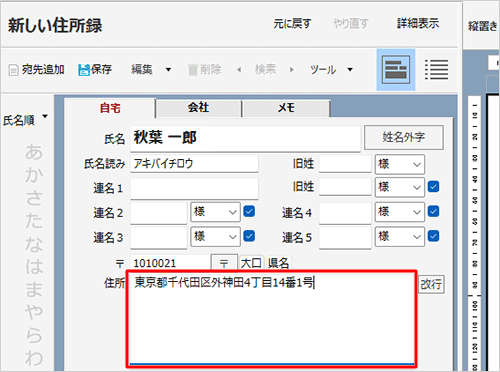This screenshot has width=500, height=372.
Task: Open the 連名3 honorific dropdown
Action: 215,237
